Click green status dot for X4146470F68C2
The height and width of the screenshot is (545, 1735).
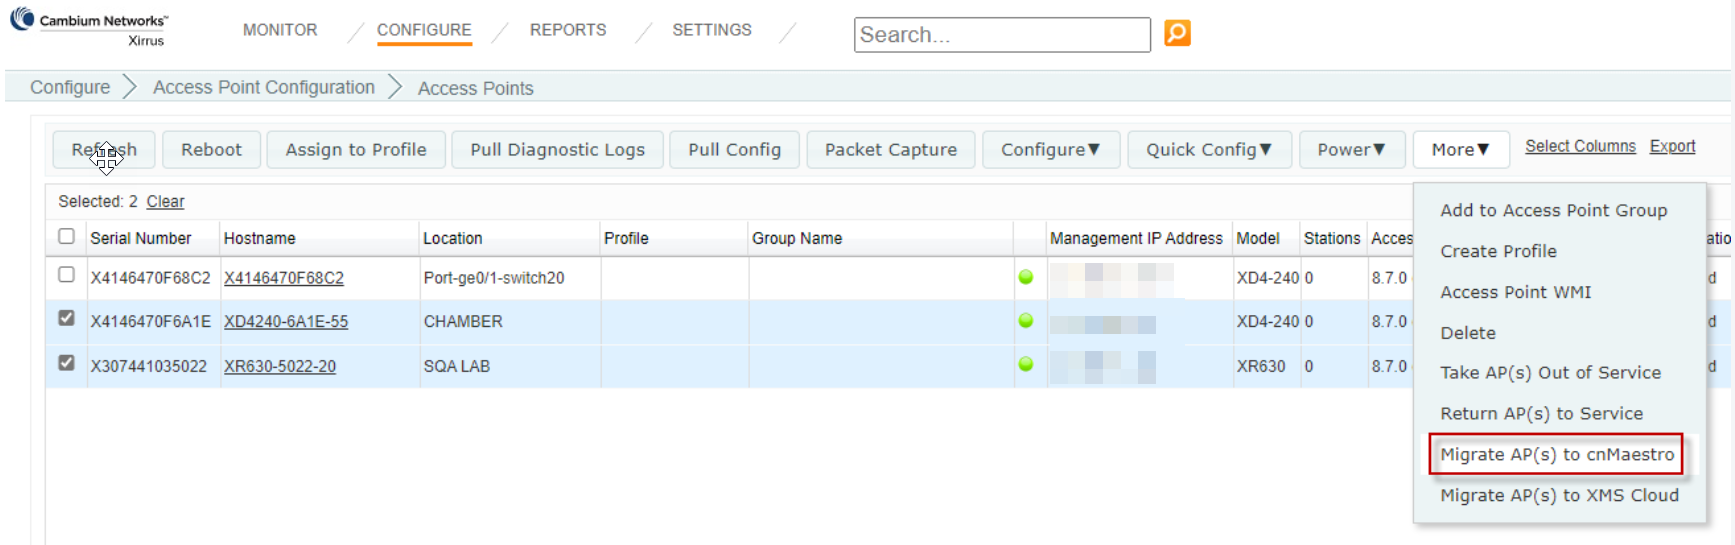pos(1025,277)
